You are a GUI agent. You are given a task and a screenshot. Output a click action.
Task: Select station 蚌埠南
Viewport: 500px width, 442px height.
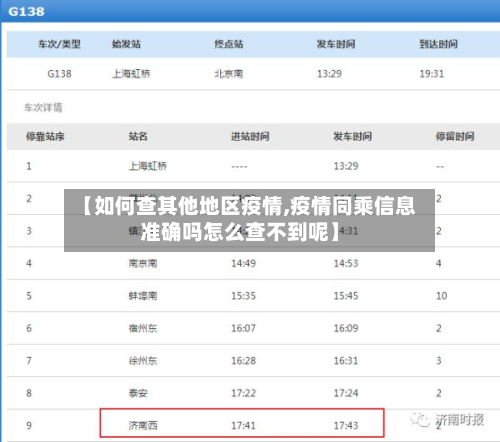pyautogui.click(x=143, y=296)
